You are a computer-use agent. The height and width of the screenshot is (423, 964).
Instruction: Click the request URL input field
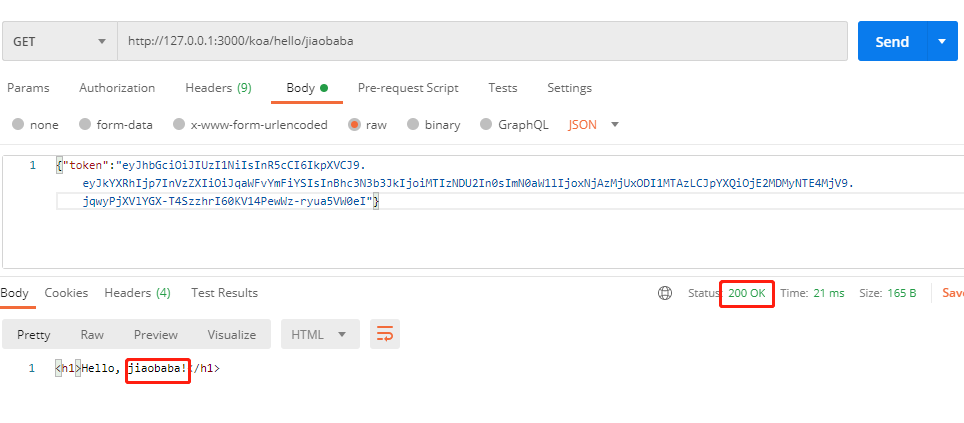pos(480,42)
